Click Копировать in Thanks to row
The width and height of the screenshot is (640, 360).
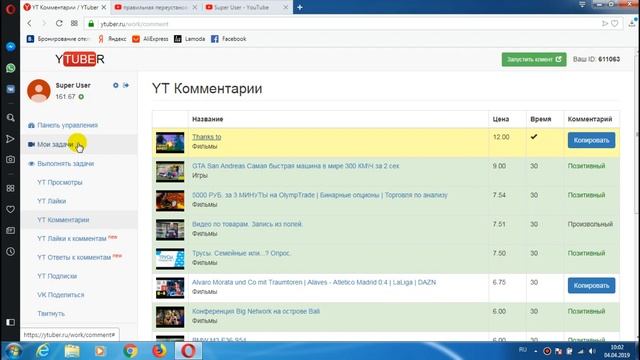[x=591, y=140]
